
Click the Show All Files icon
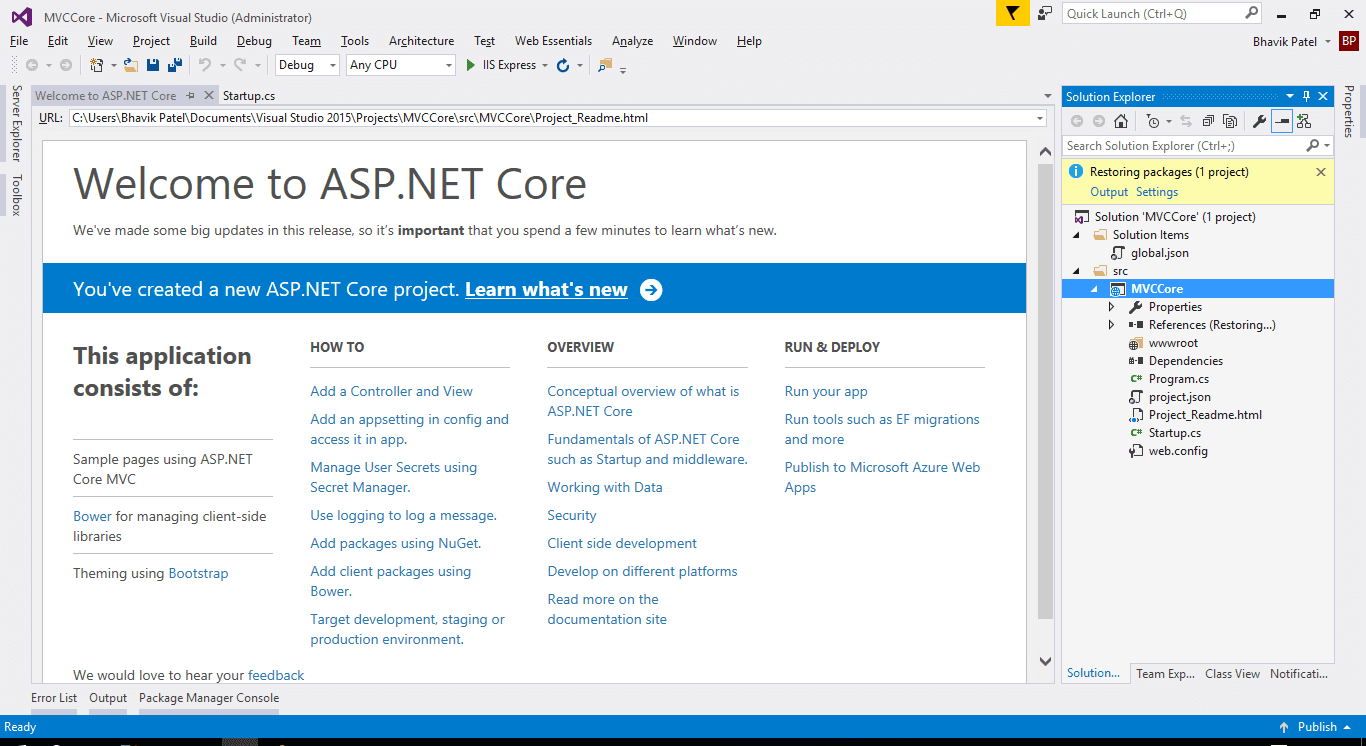coord(1230,121)
